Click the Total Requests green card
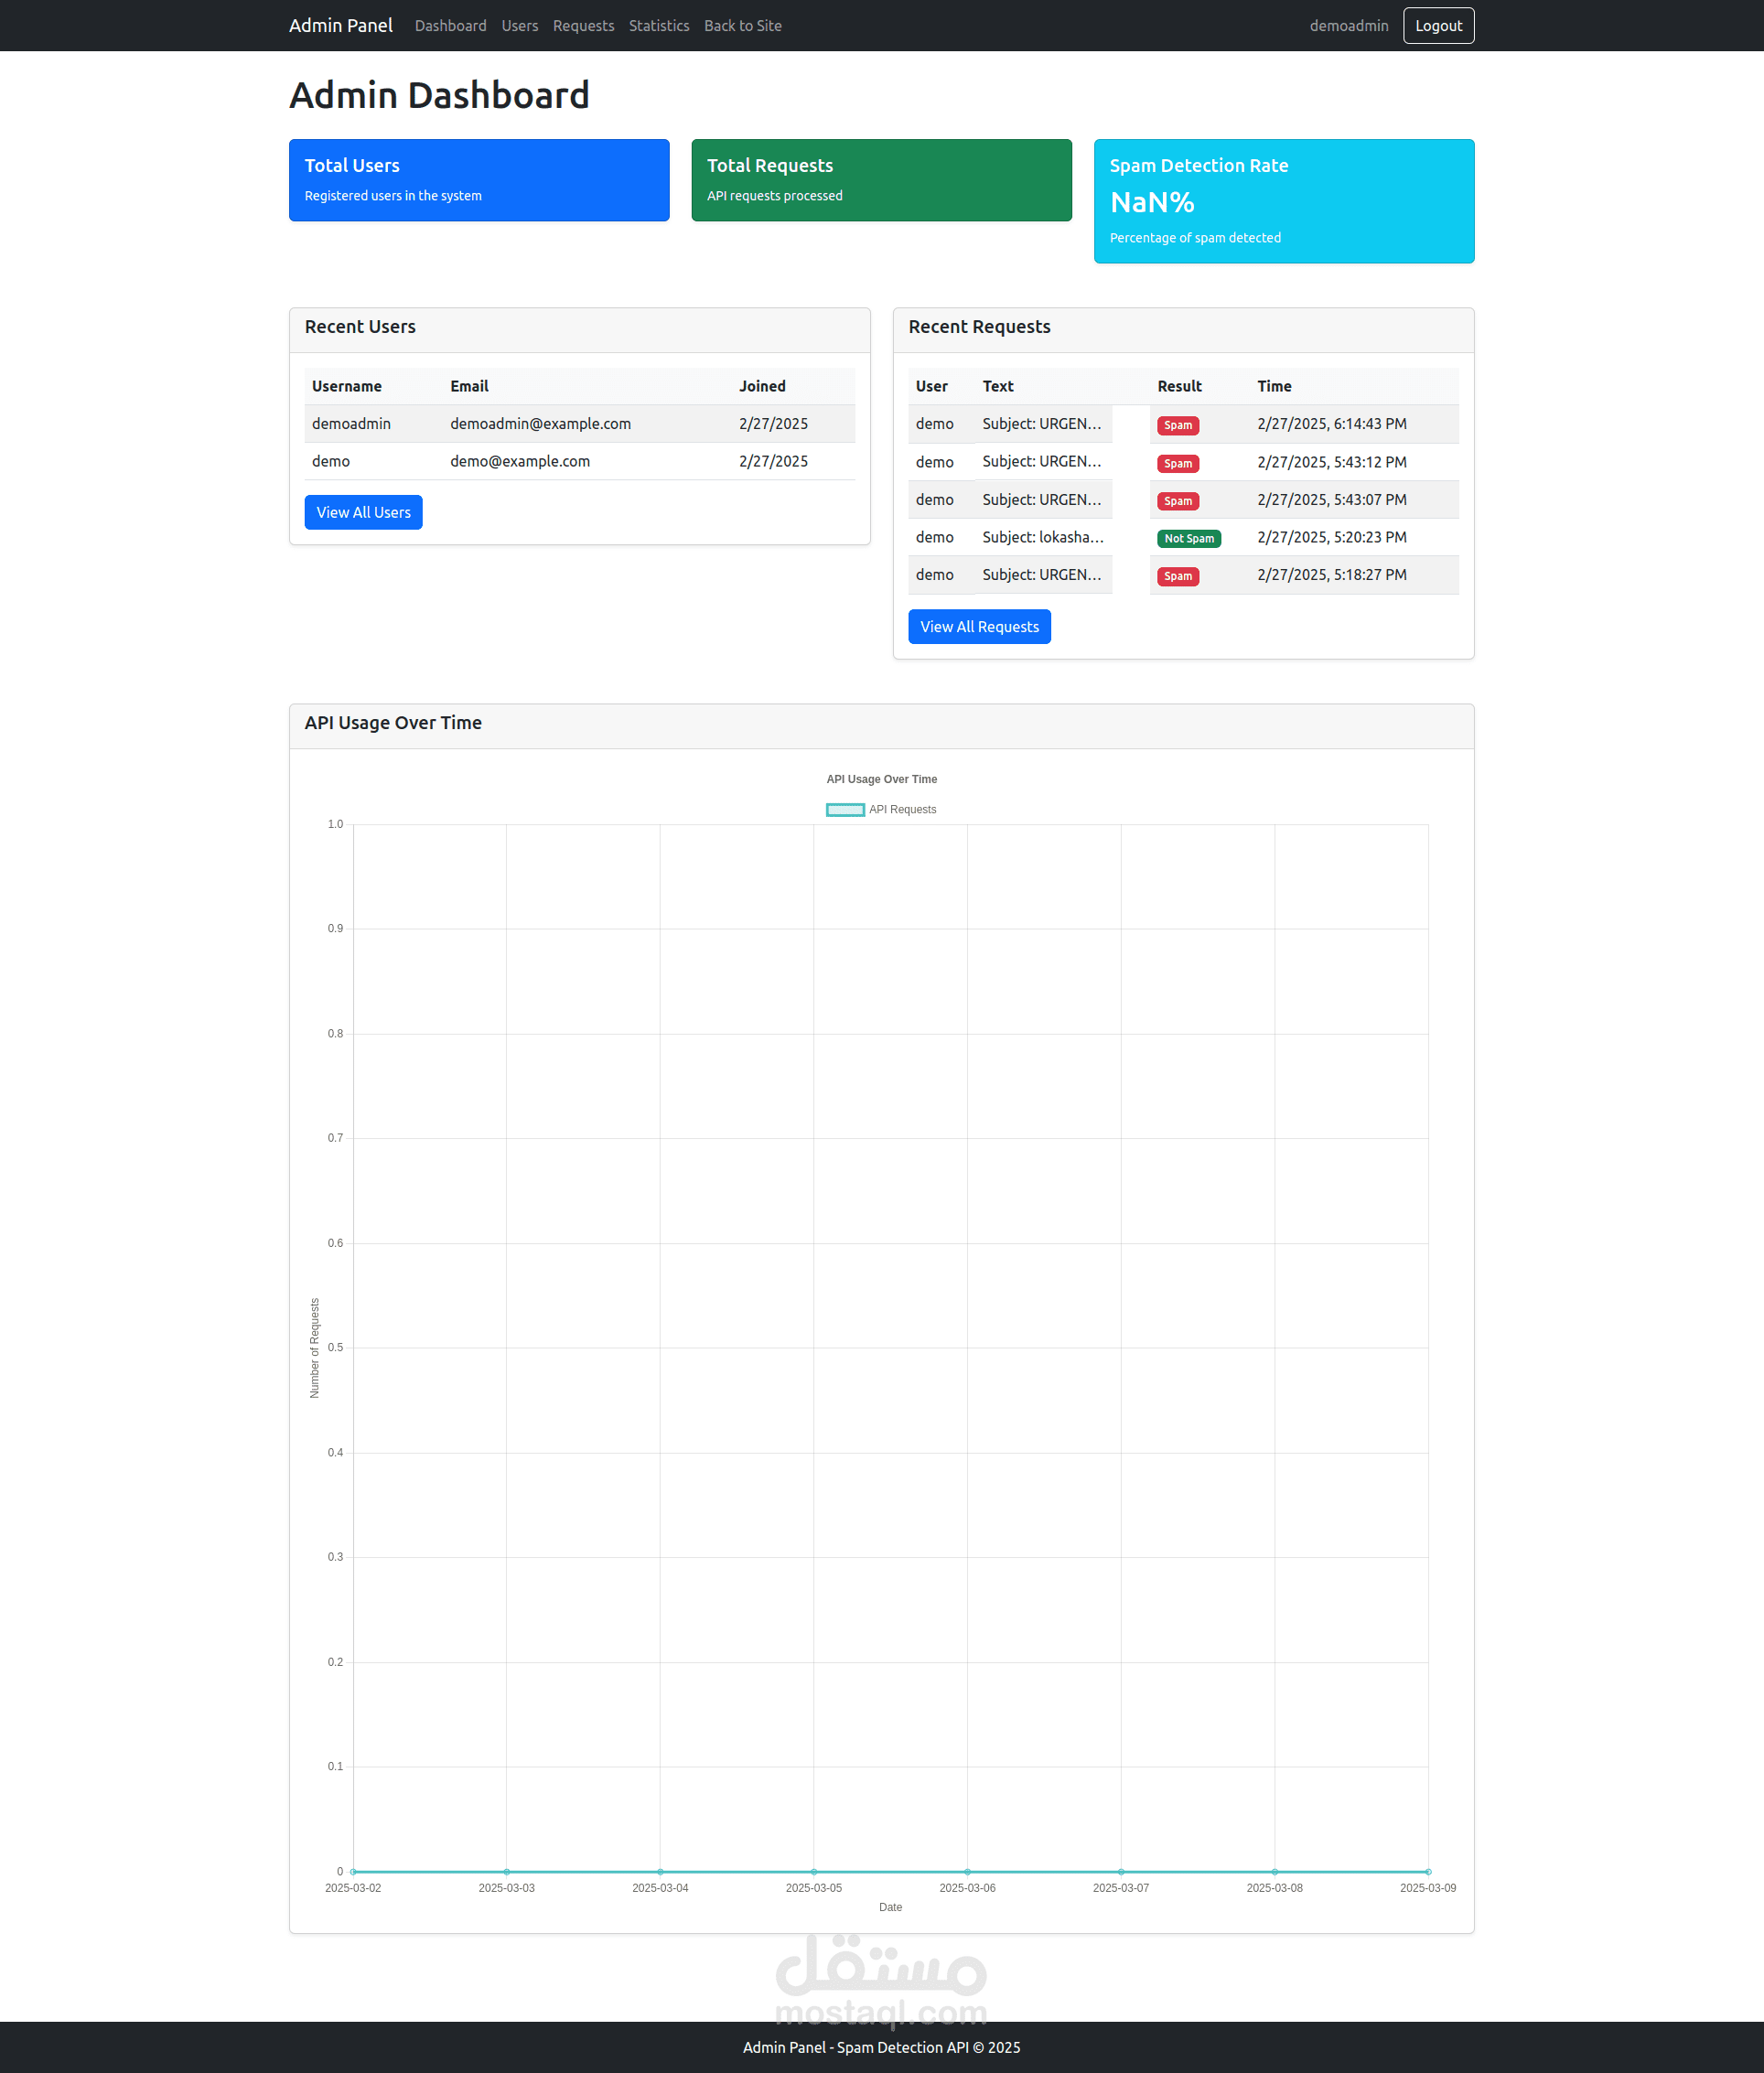The width and height of the screenshot is (1764, 2073). [880, 180]
